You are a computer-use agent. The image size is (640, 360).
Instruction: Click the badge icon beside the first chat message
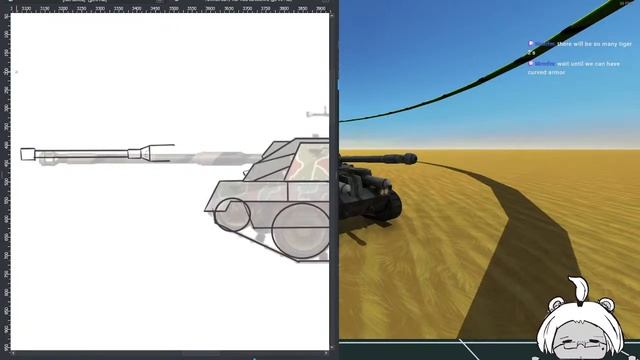531,43
